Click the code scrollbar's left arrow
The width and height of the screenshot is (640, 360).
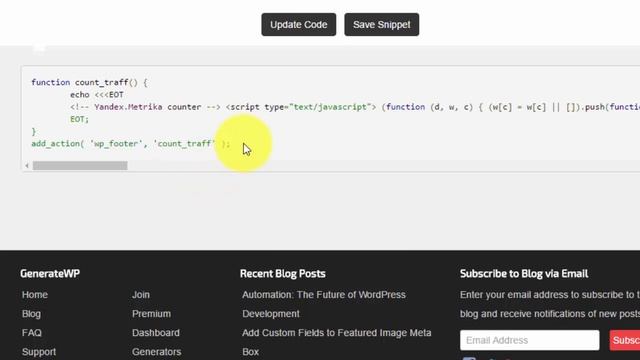[x=27, y=166]
